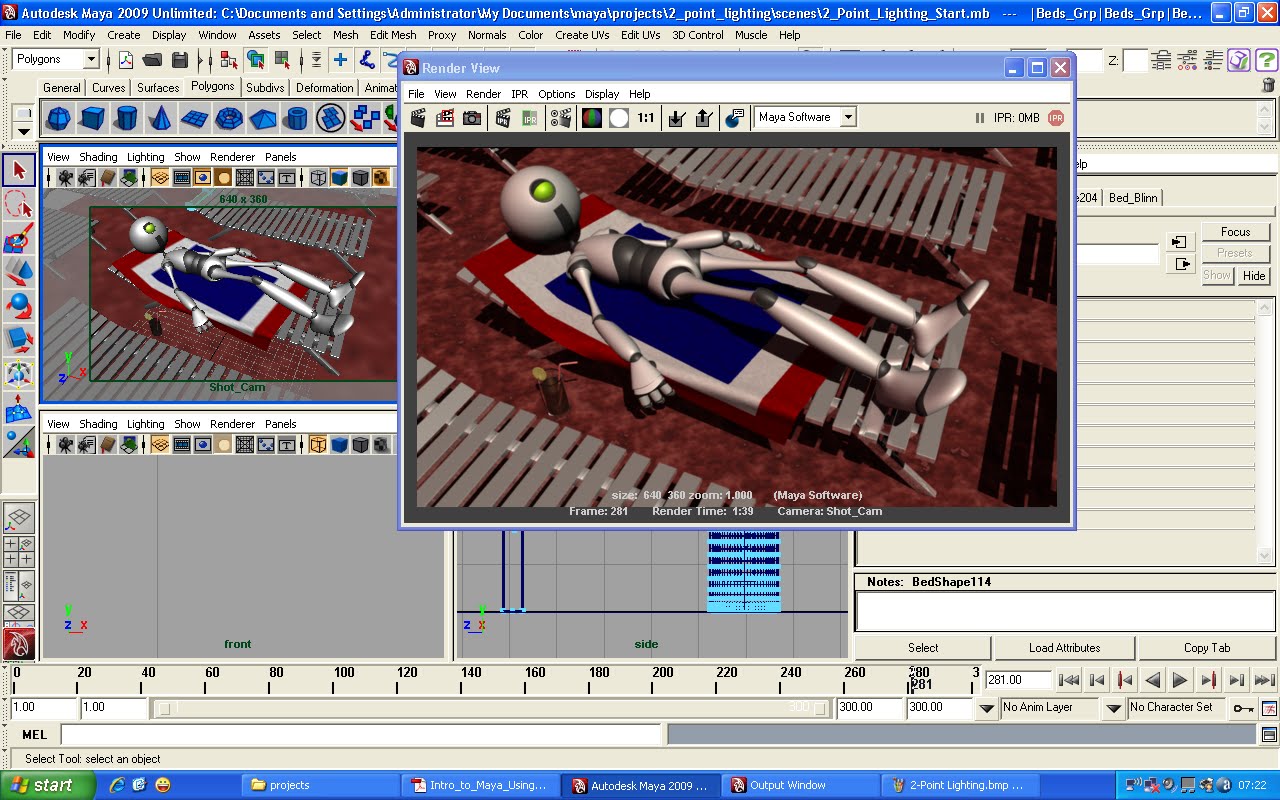This screenshot has width=1280, height=800.
Task: Show render diagnostics info icon
Action: click(735, 118)
